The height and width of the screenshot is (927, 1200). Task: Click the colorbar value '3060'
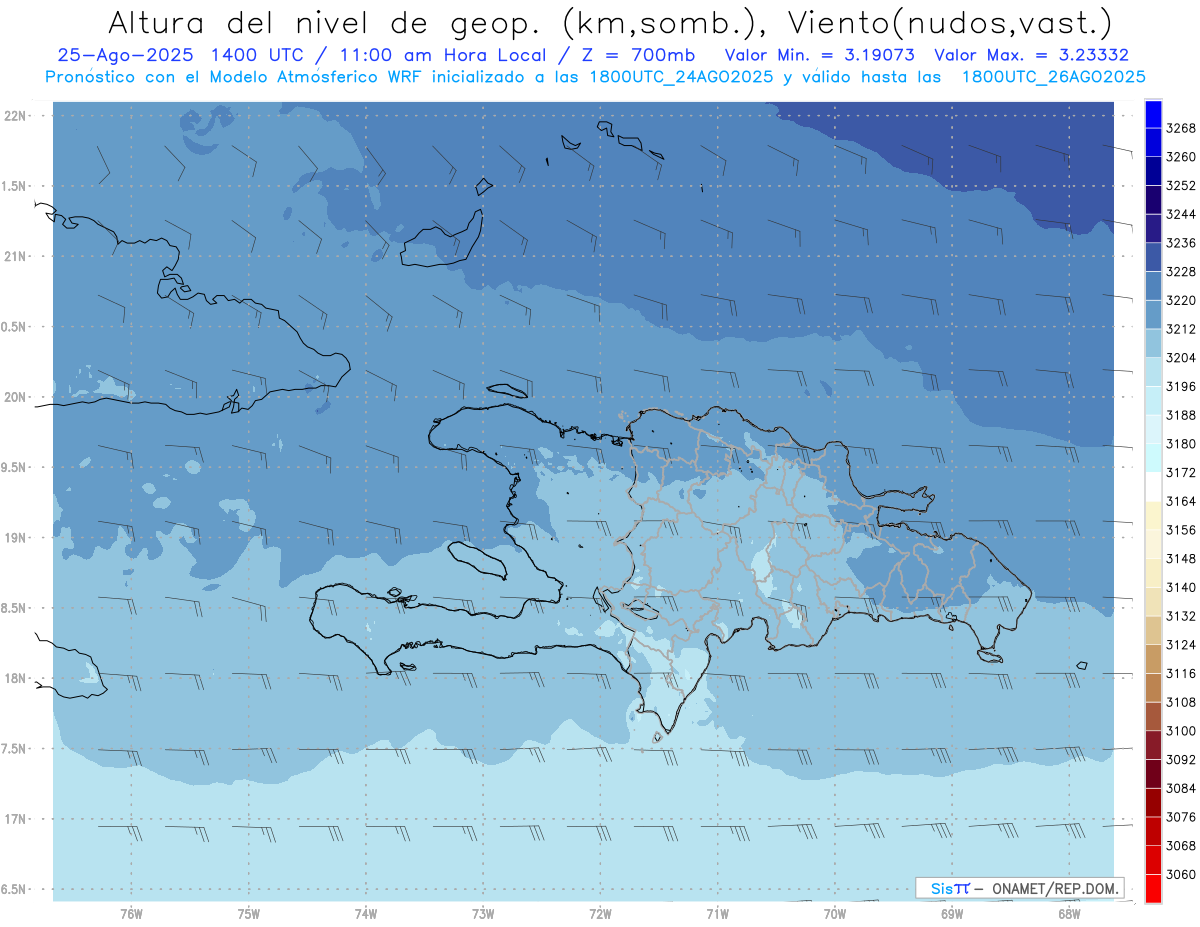click(1181, 874)
